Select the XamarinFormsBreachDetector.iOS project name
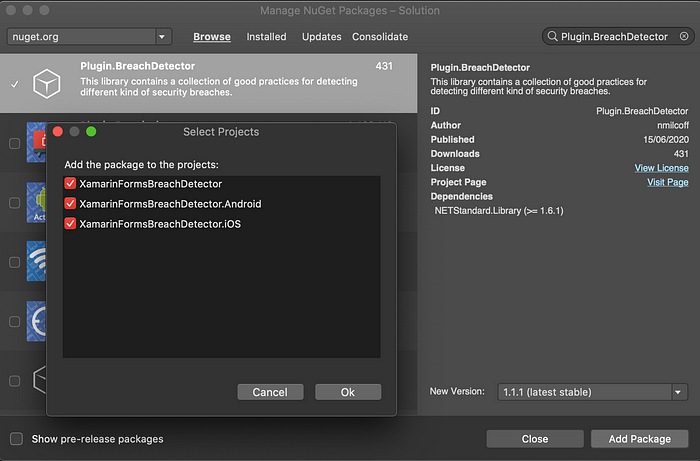Viewport: 700px width, 461px height. 160,224
